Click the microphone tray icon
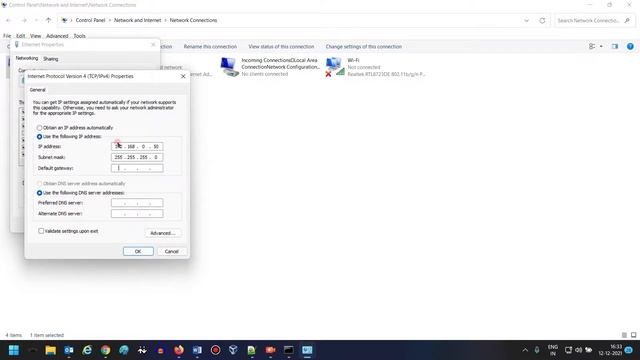Viewport: 640px width, 360px height. 537,350
